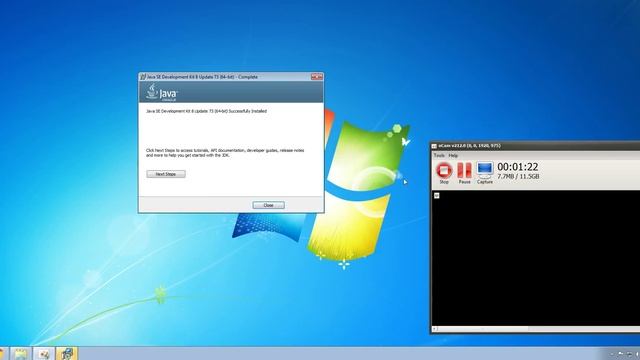Image resolution: width=640 pixels, height=360 pixels.
Task: Stop the oCam recording
Action: 444,173
